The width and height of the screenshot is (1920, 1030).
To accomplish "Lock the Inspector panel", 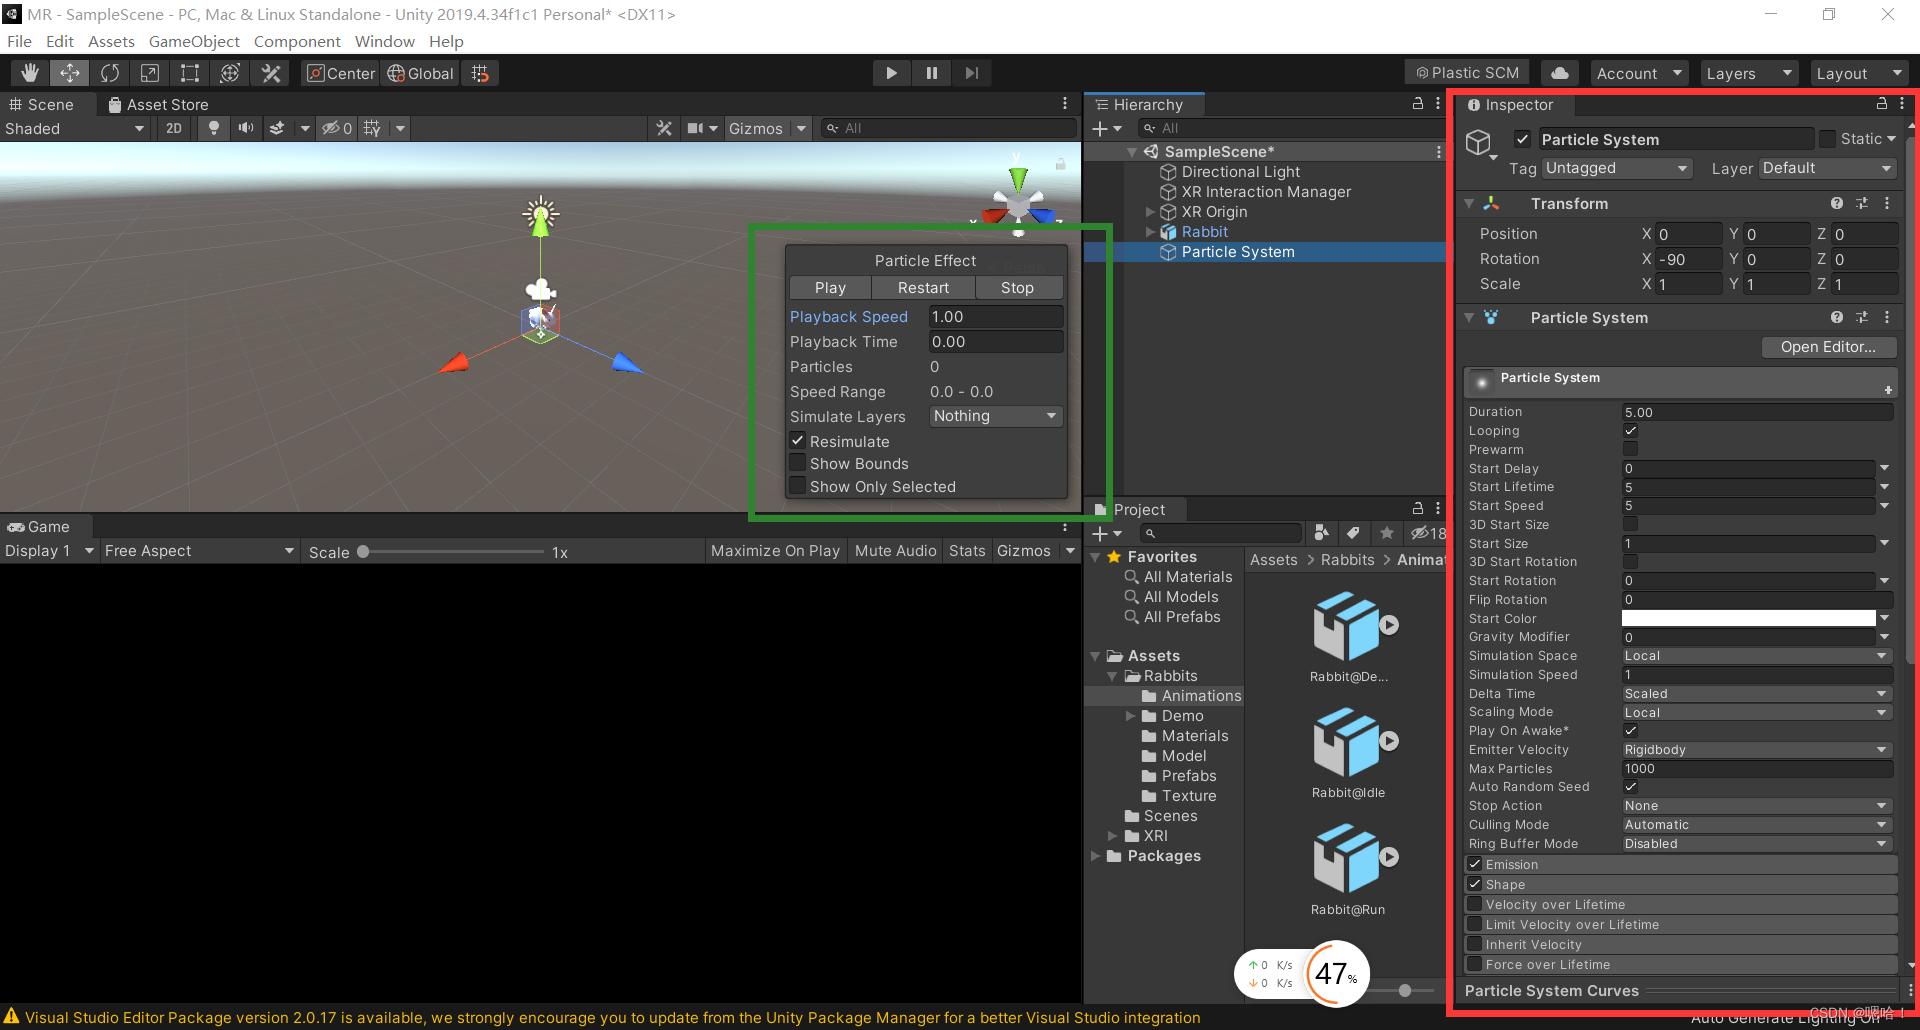I will [1881, 104].
